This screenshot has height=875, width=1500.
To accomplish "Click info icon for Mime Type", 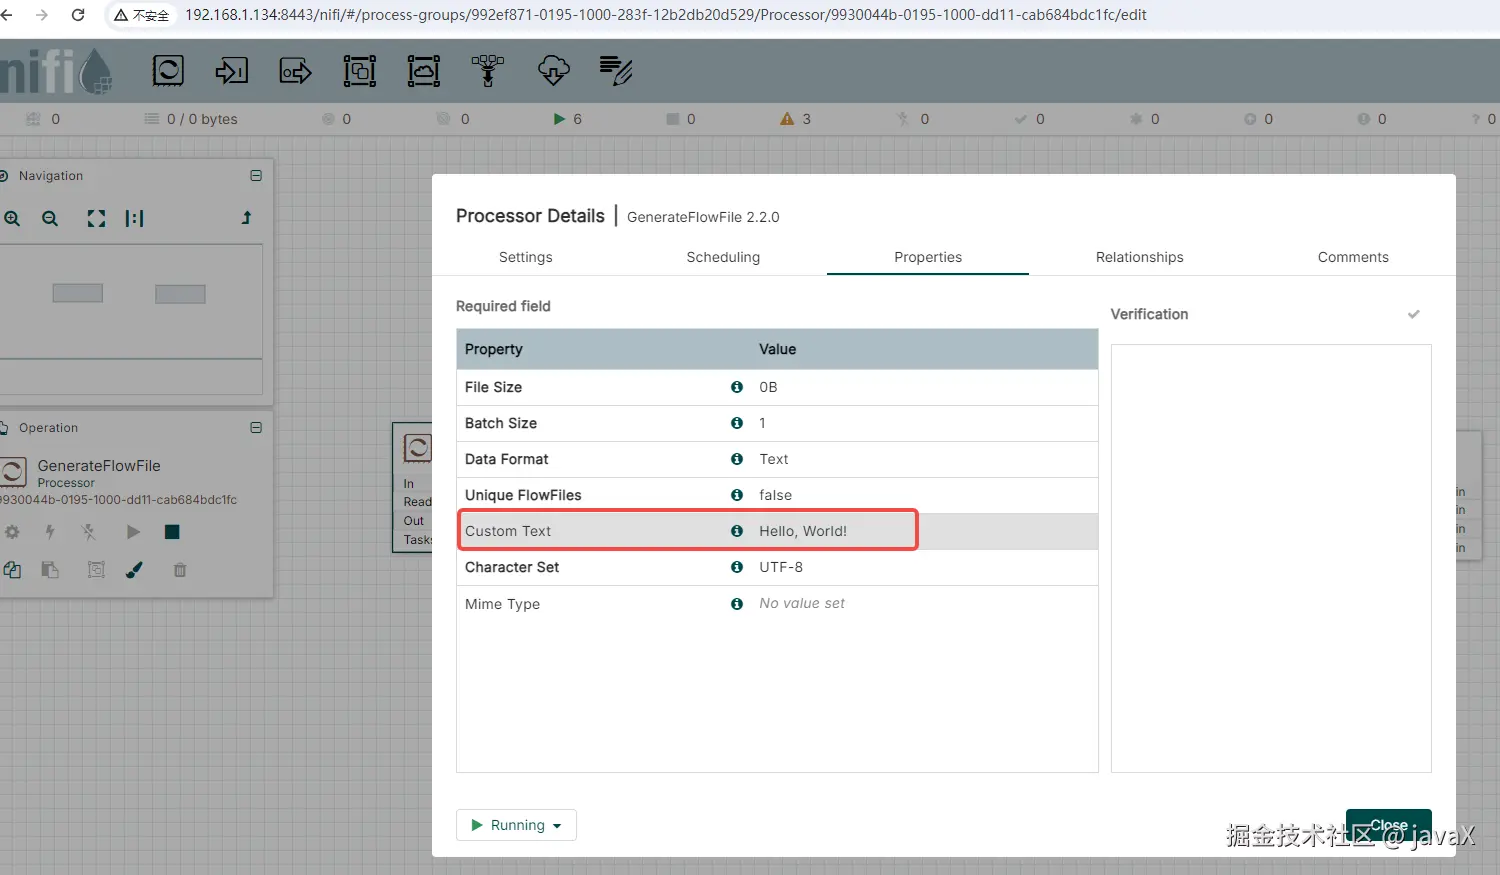I will pos(737,604).
